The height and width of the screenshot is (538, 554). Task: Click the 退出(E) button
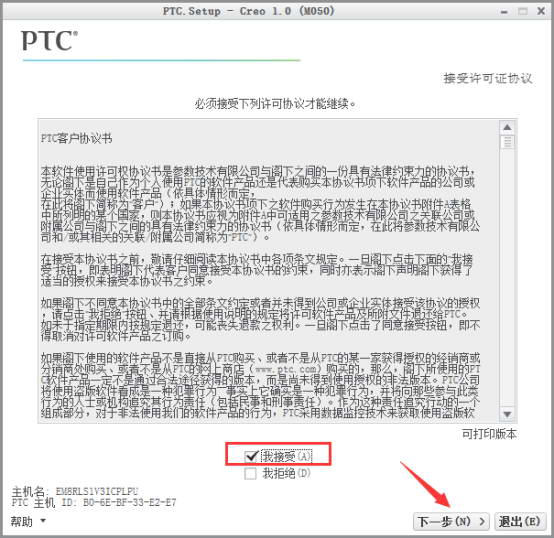(520, 521)
